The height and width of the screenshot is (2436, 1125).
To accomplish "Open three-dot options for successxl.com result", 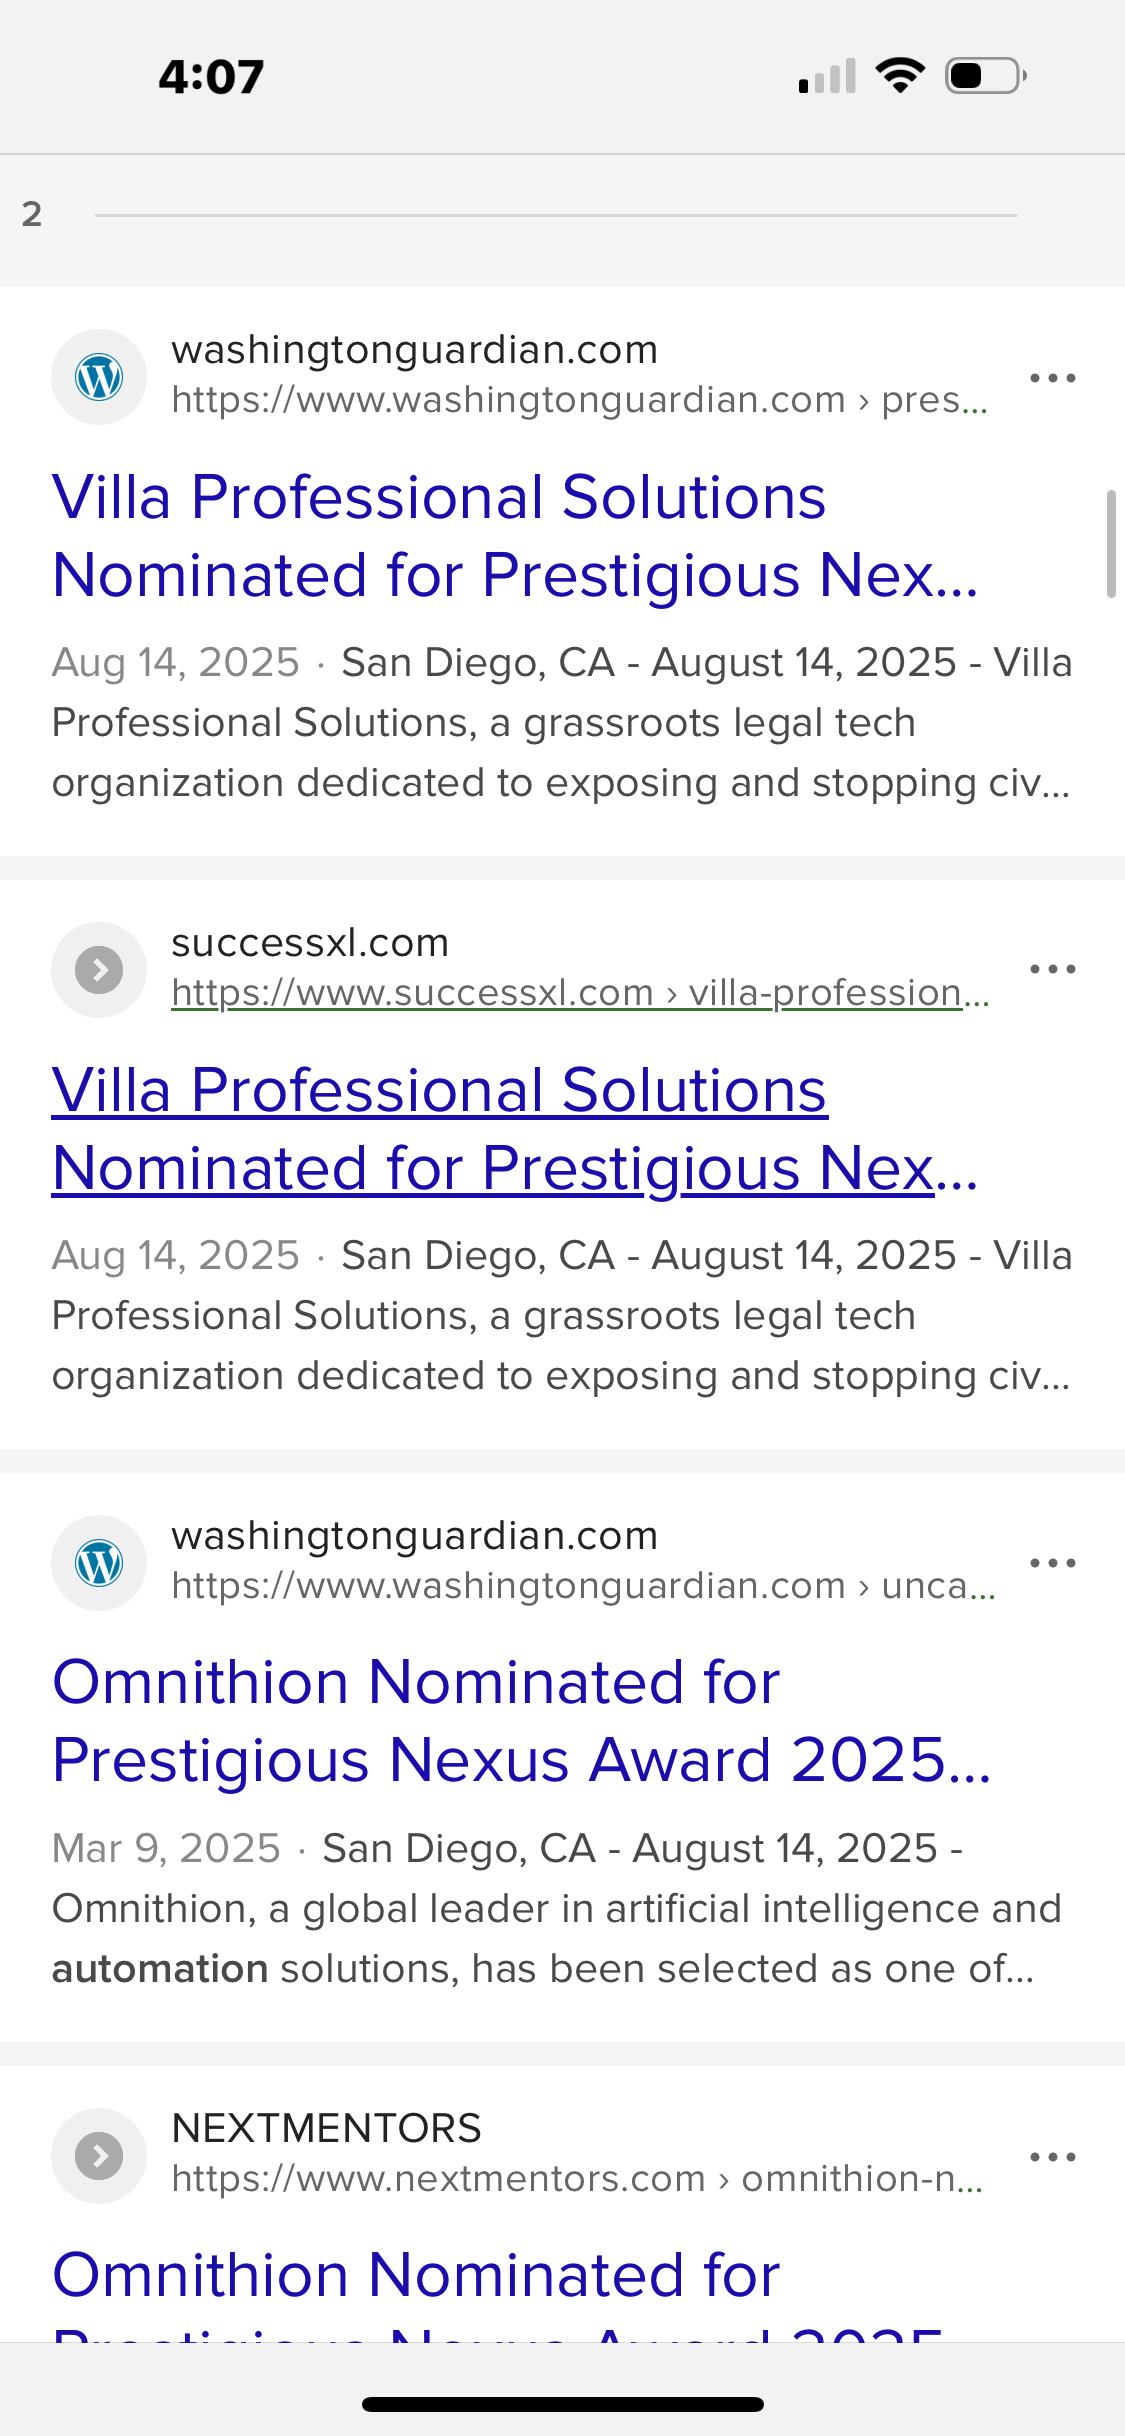I will pos(1052,969).
